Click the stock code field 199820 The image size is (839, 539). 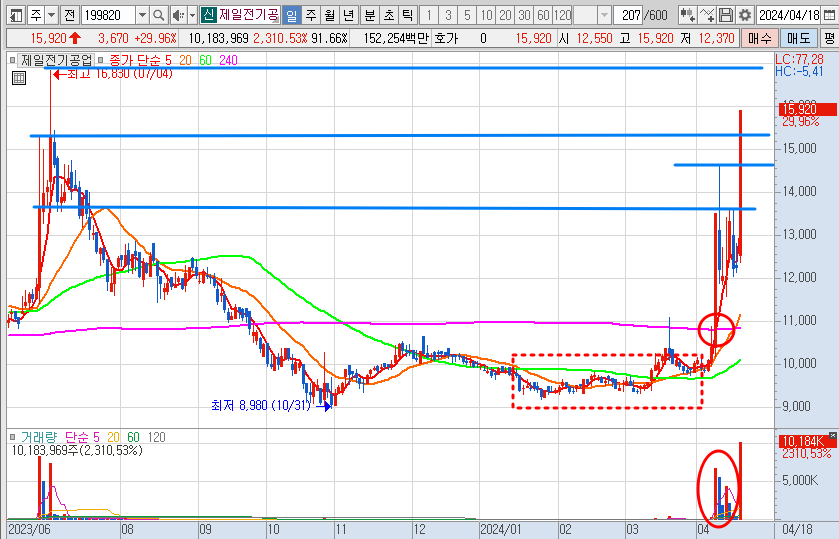tap(109, 15)
